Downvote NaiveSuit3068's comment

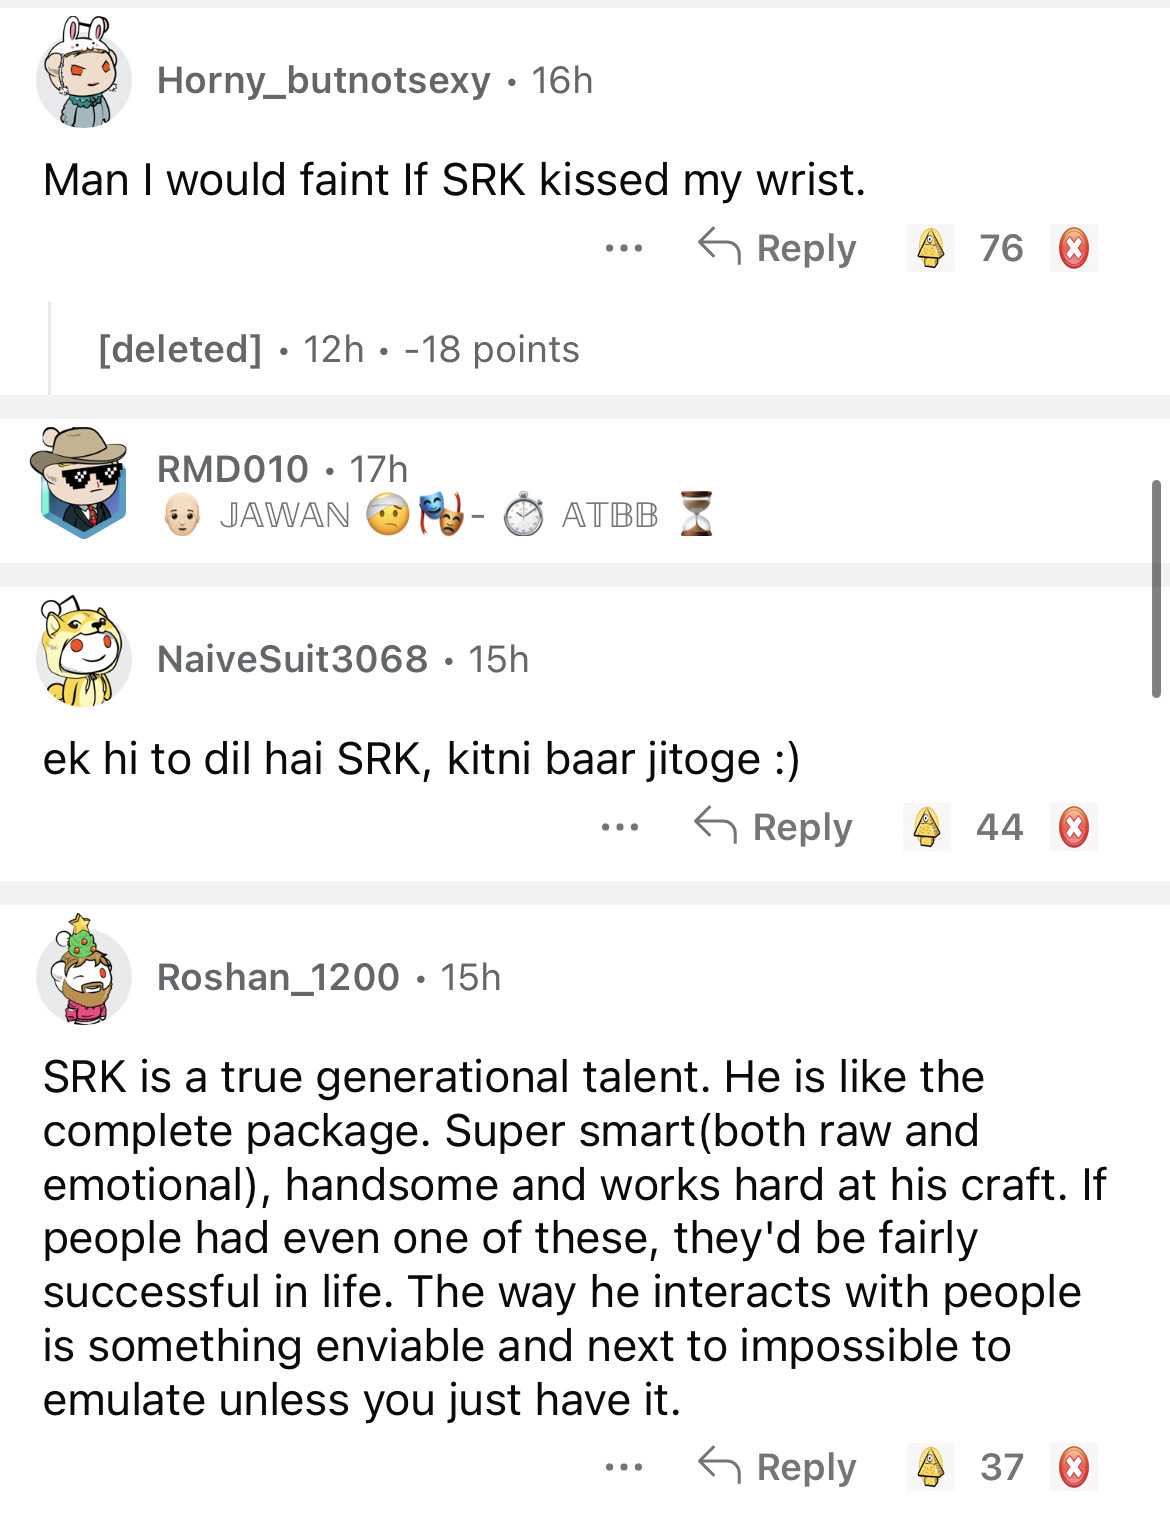tap(1074, 827)
